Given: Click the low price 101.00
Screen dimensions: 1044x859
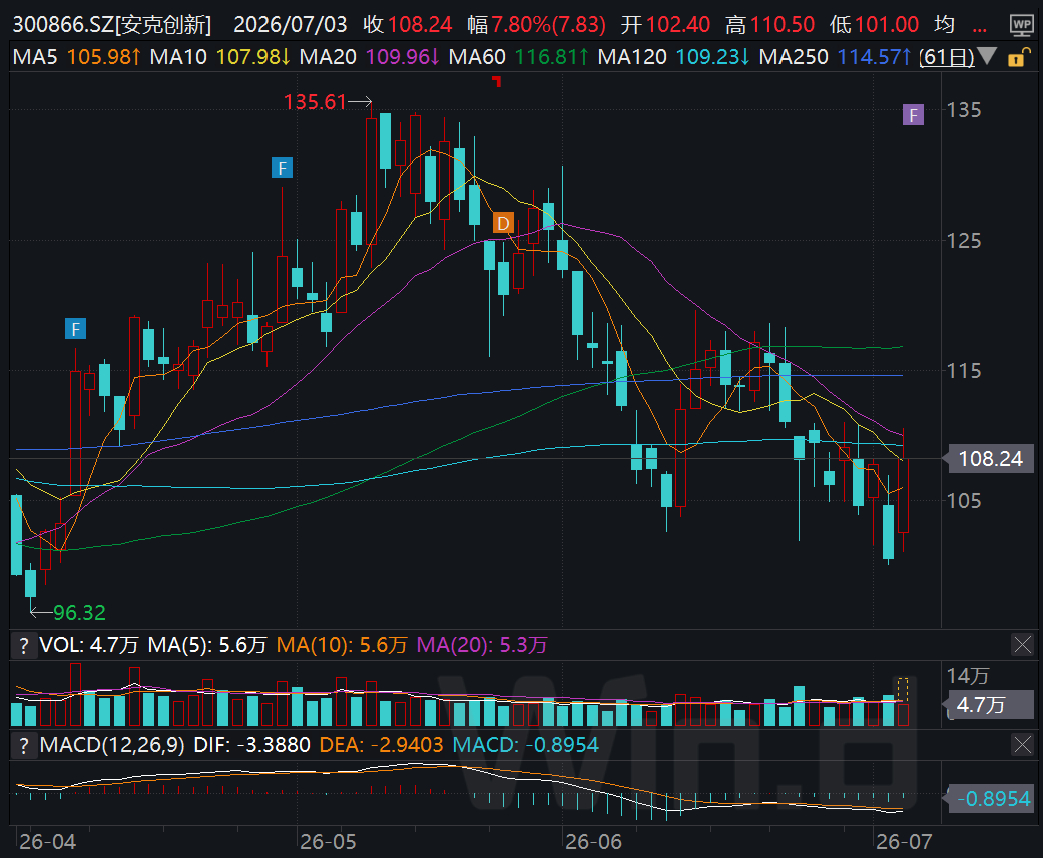Looking at the screenshot, I should [887, 25].
